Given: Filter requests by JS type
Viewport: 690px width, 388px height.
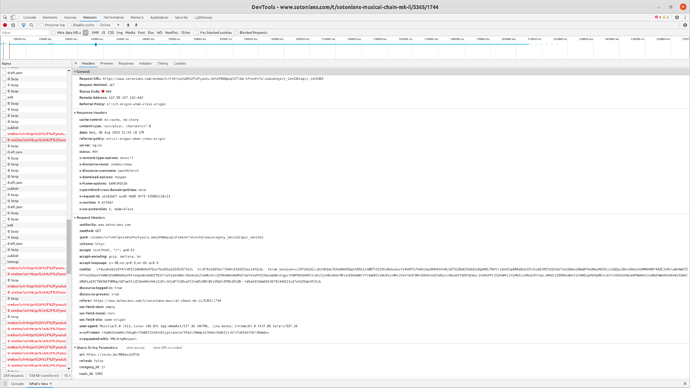Looking at the screenshot, I should (x=103, y=33).
